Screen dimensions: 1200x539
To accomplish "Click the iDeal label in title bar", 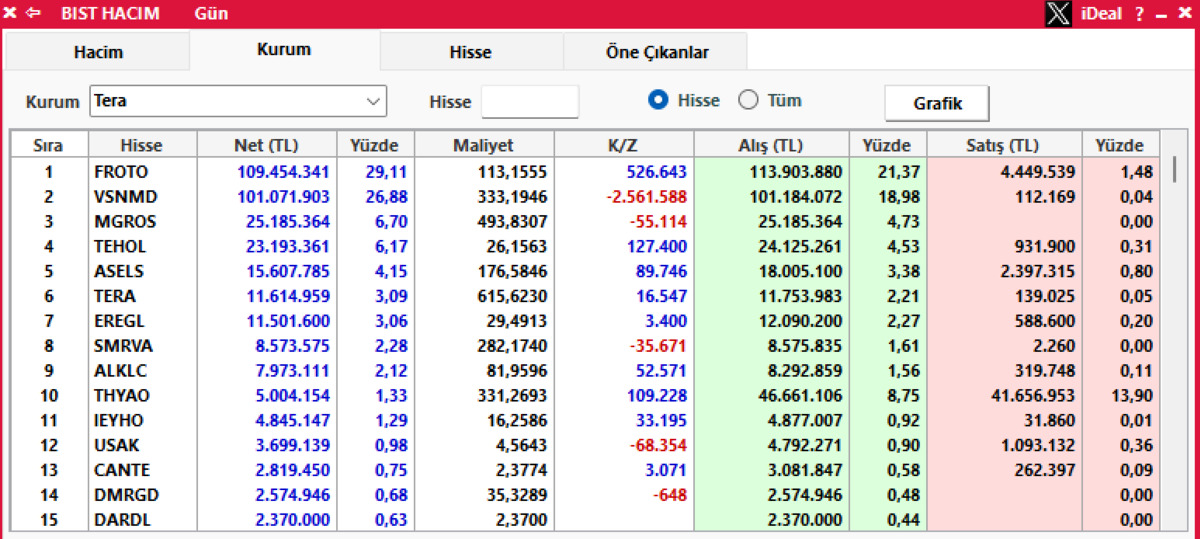I will [1103, 14].
